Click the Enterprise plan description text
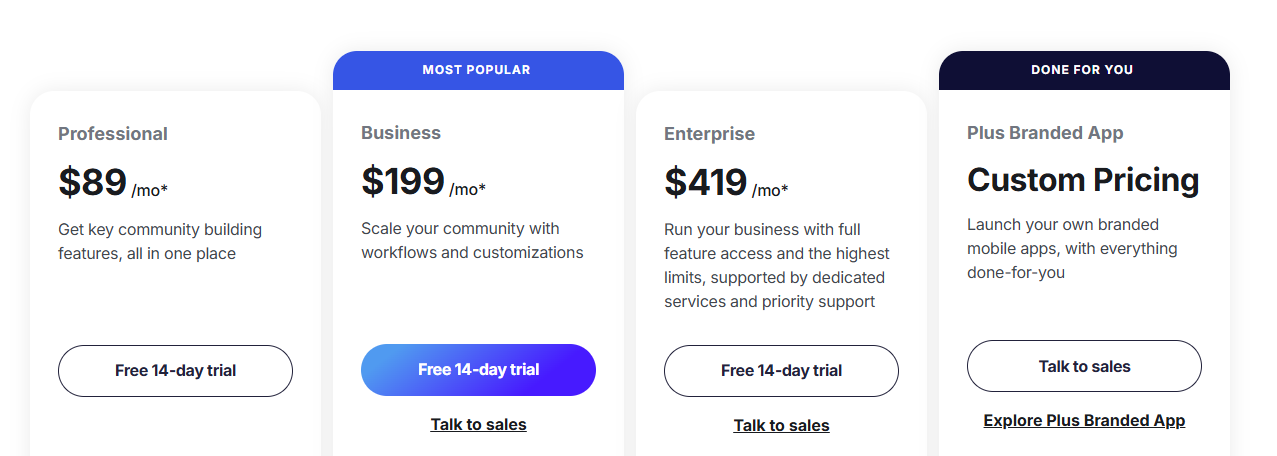 [x=777, y=266]
